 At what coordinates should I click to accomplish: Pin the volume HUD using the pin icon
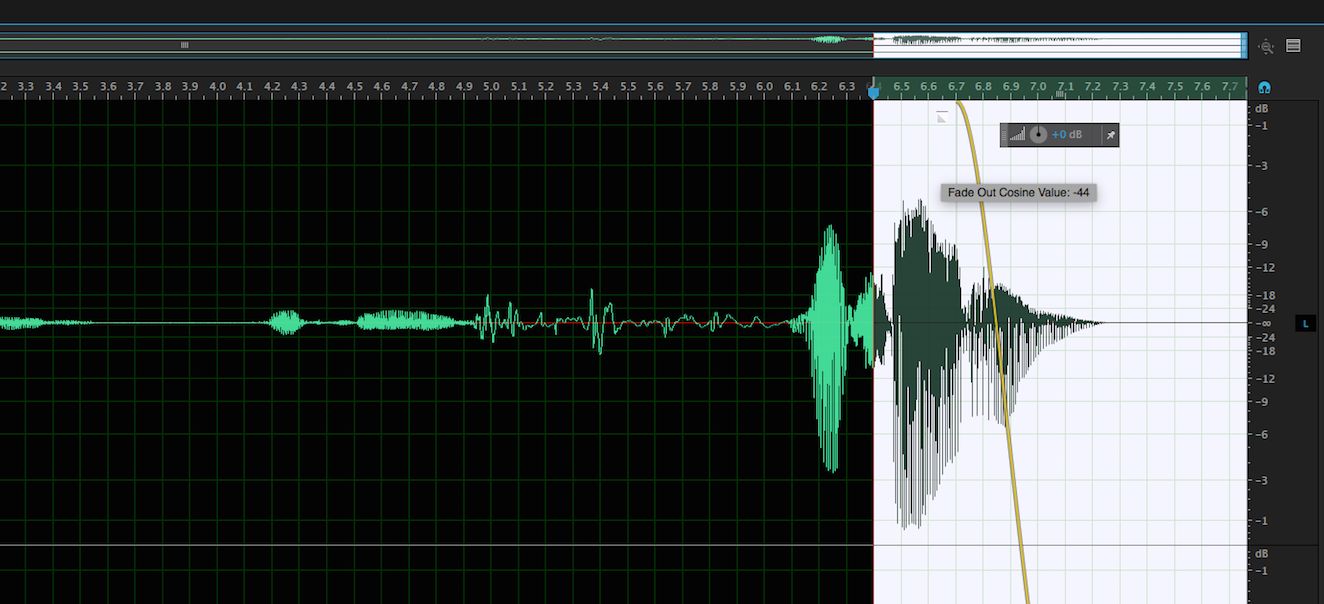[1110, 134]
